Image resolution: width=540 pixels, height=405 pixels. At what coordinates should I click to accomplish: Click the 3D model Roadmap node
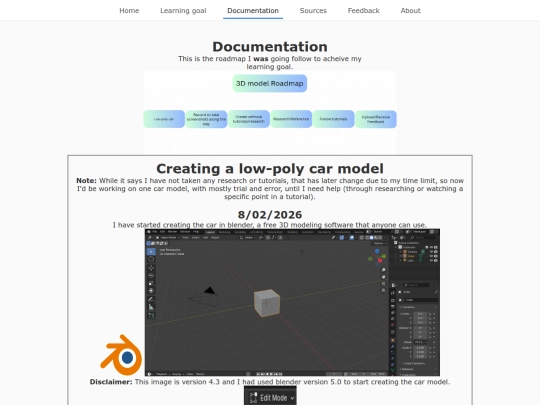click(x=270, y=83)
